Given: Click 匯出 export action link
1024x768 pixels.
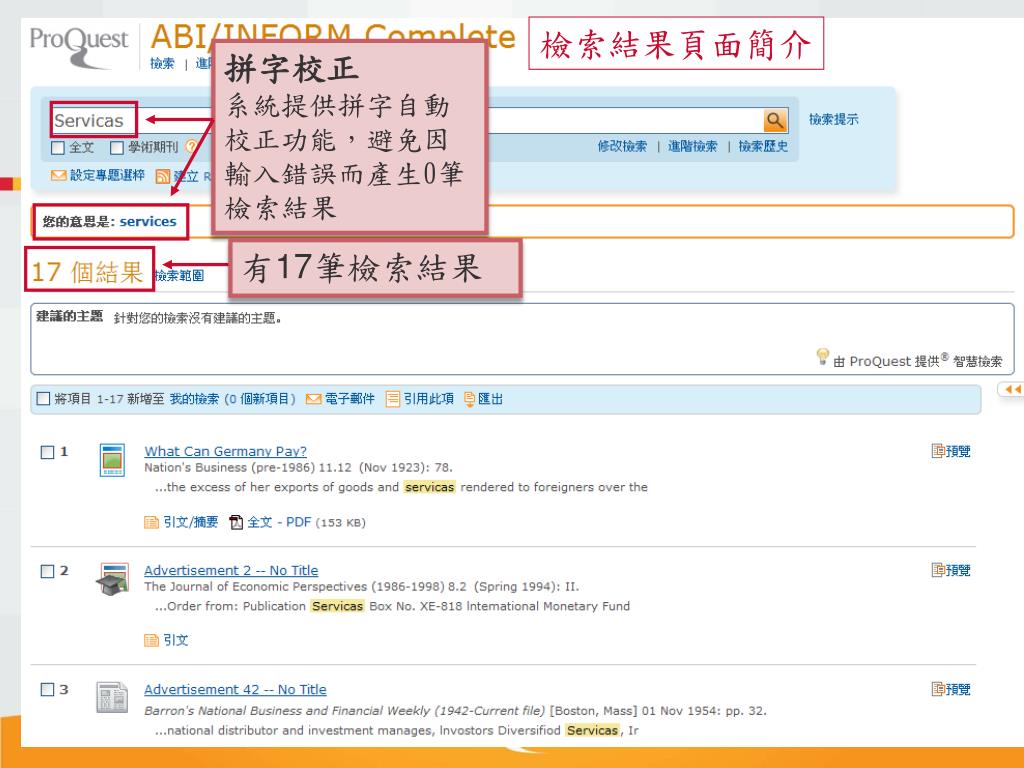Looking at the screenshot, I should click(490, 399).
